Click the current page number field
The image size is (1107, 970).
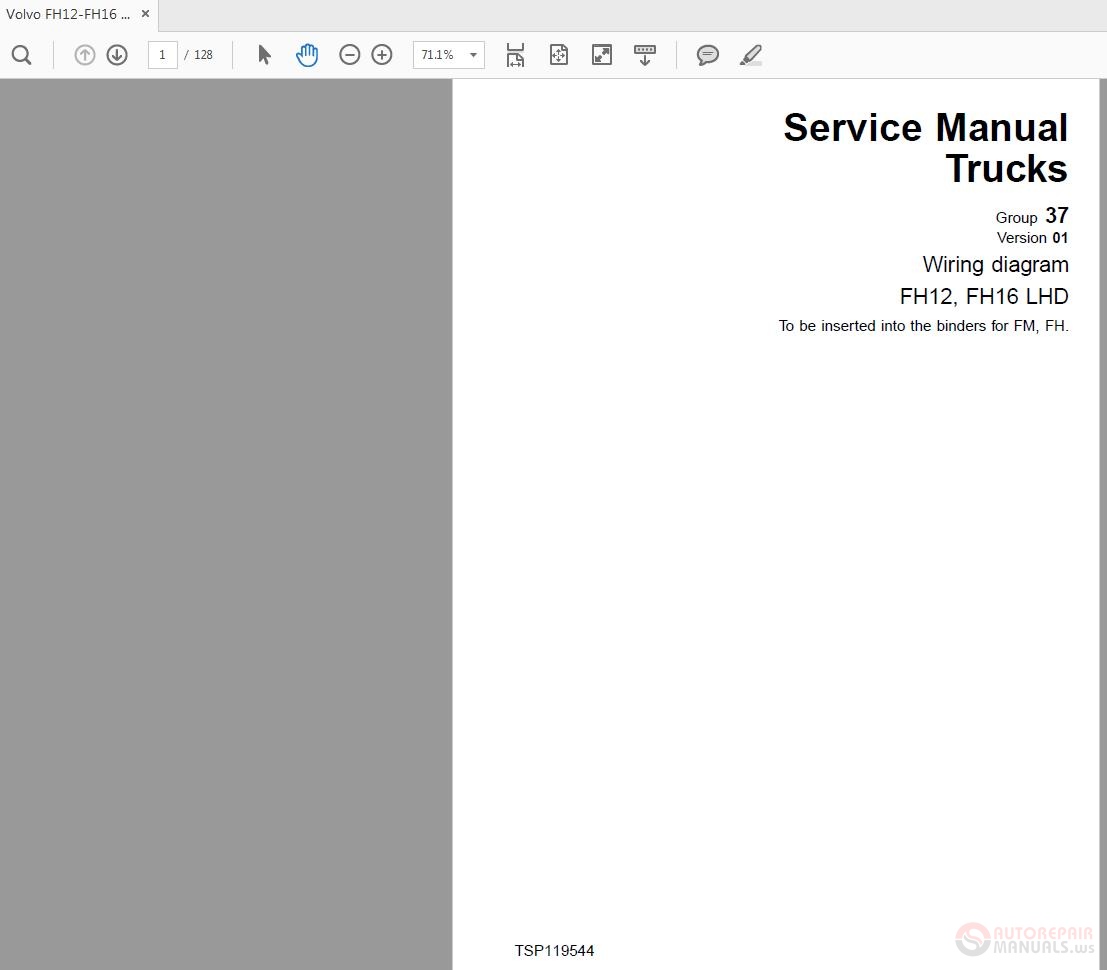point(162,55)
